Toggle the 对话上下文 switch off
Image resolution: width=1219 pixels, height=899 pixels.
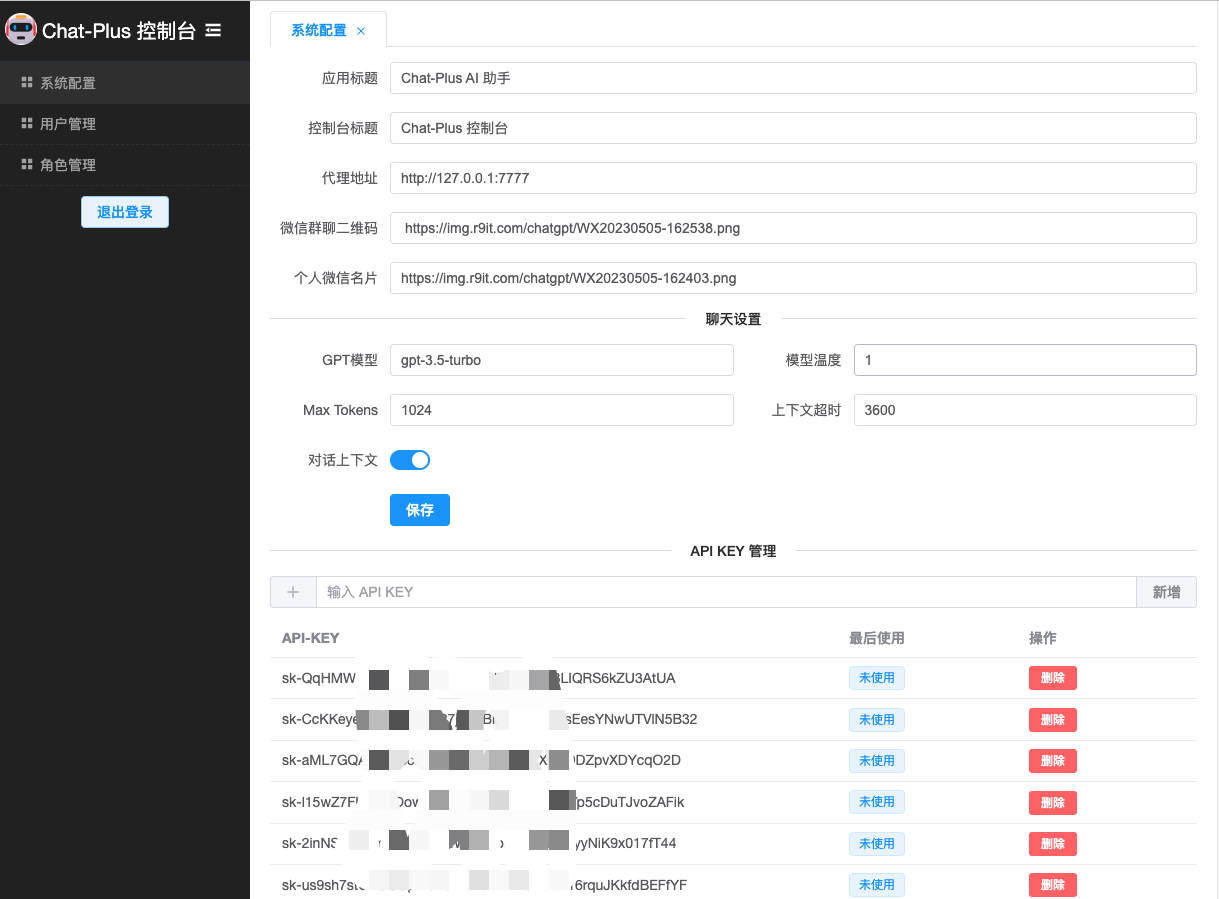click(x=410, y=460)
